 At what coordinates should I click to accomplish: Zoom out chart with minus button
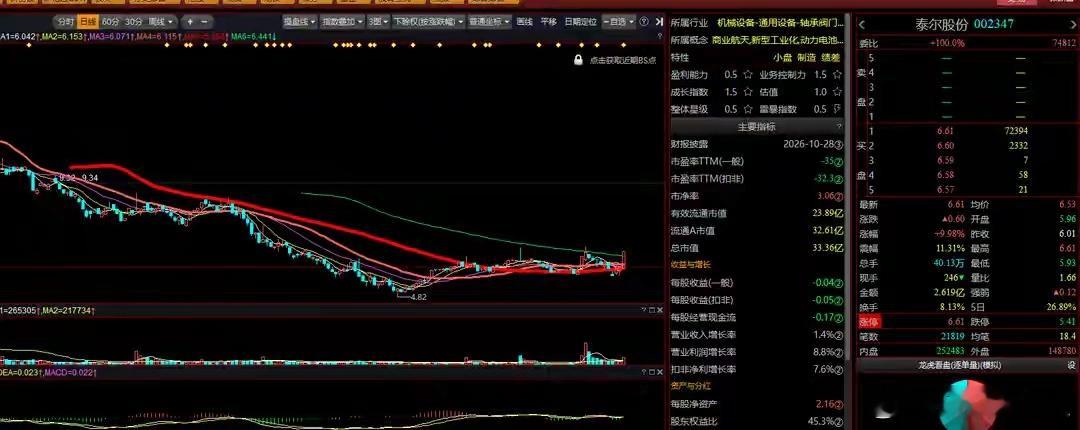[x=204, y=22]
